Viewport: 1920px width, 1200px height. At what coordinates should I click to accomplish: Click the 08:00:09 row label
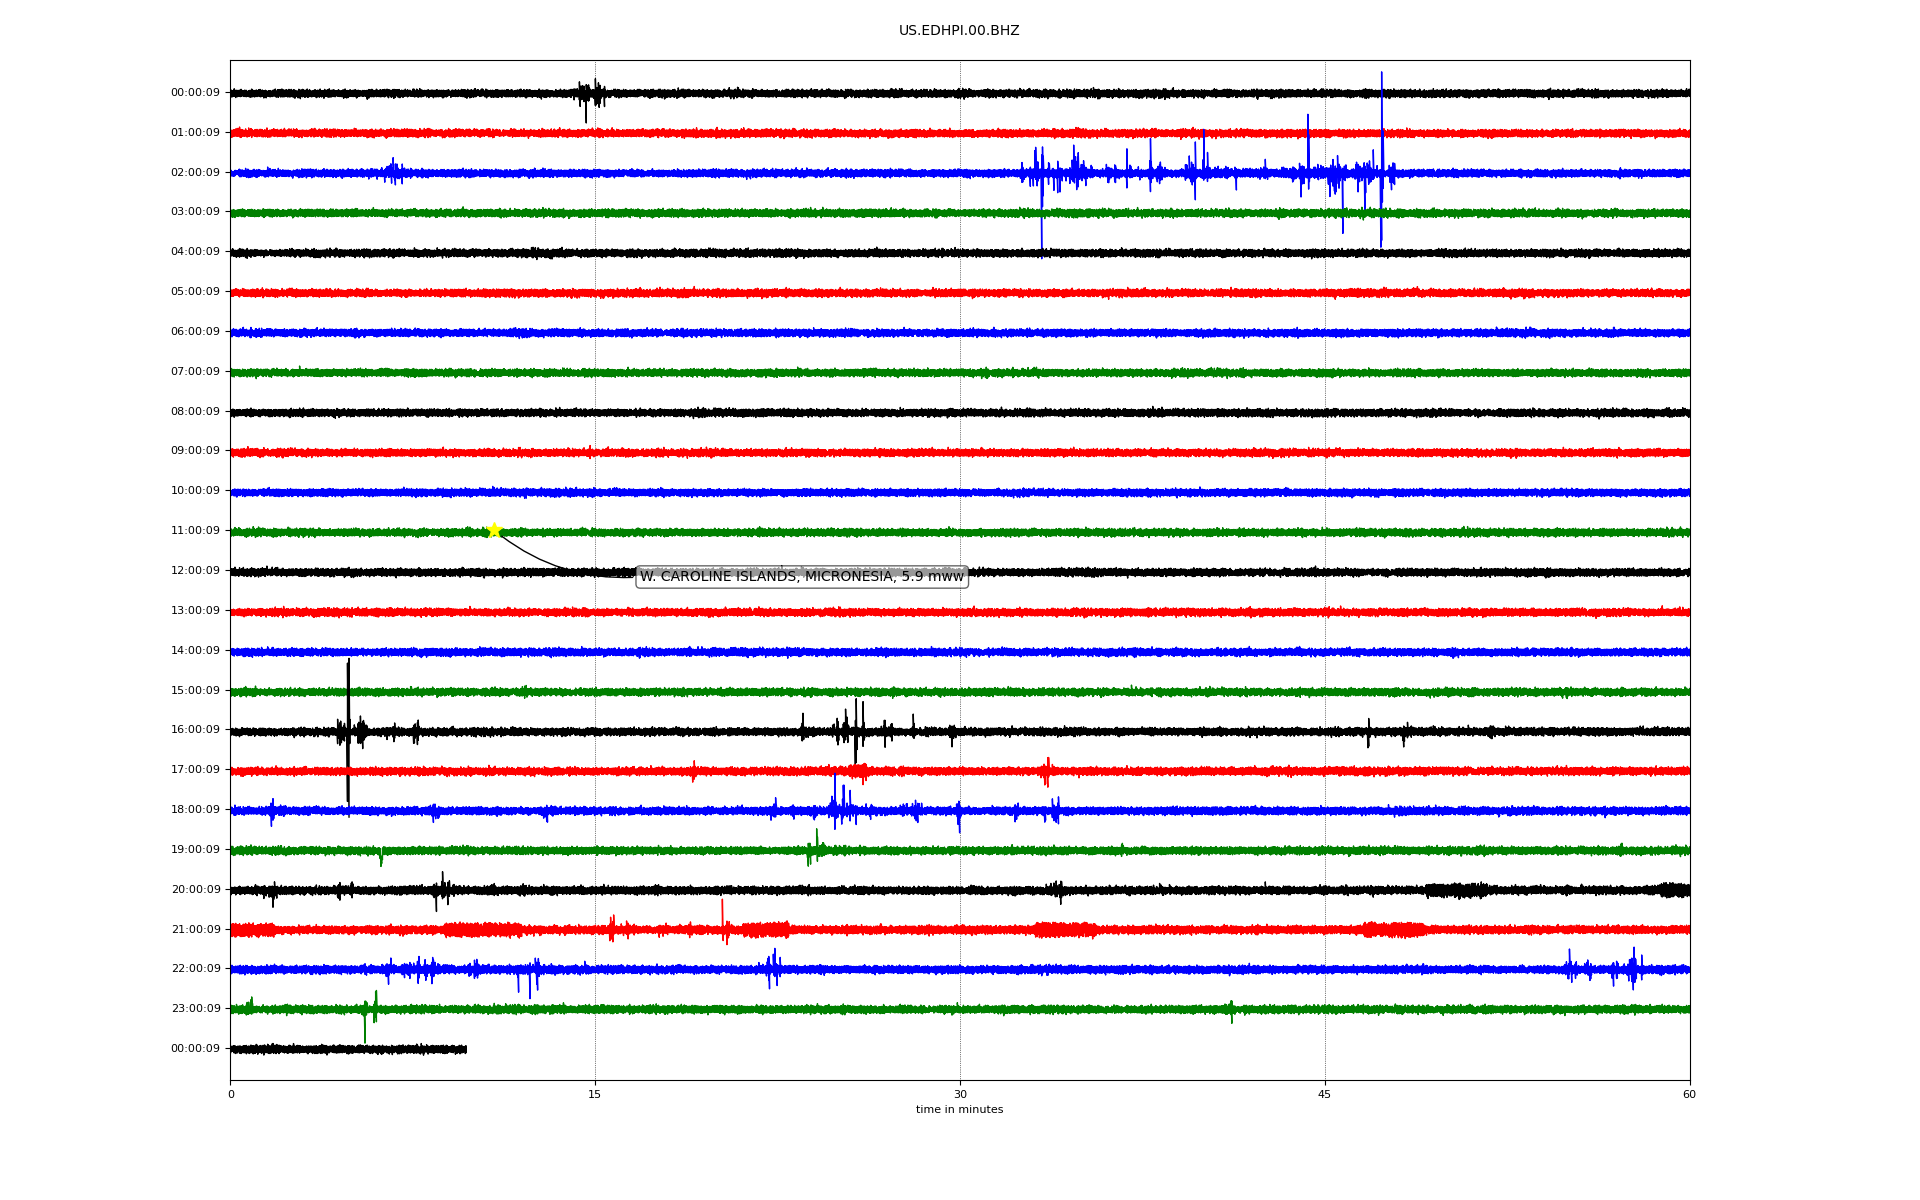click(195, 412)
